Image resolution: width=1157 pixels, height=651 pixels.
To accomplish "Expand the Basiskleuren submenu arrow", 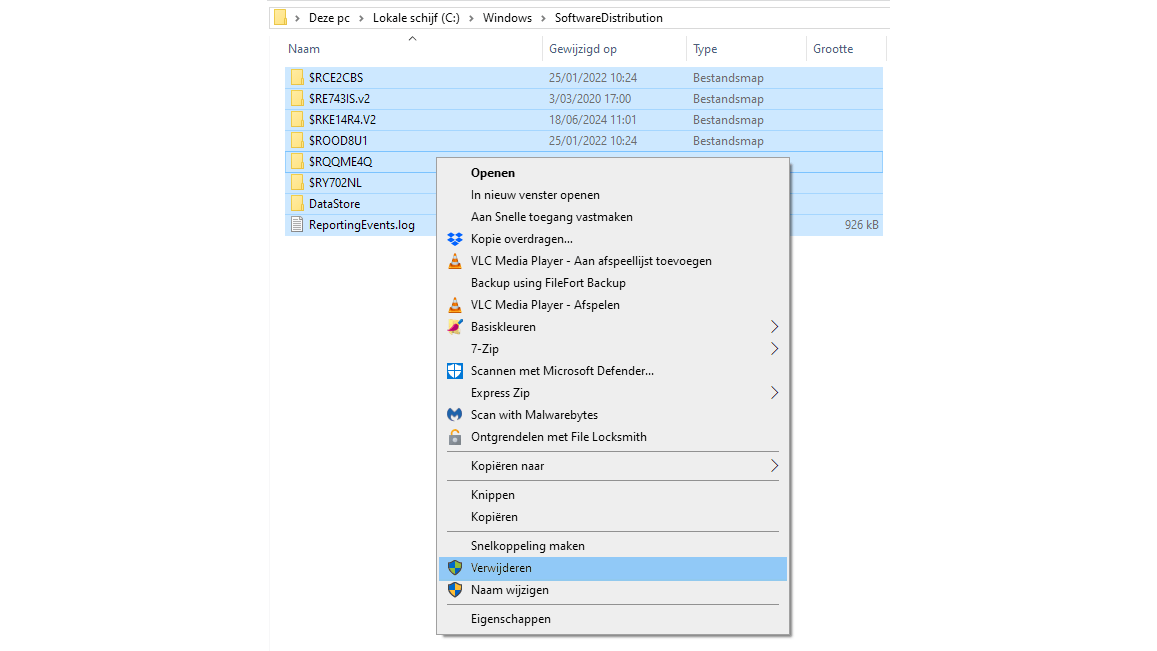I will (x=774, y=327).
